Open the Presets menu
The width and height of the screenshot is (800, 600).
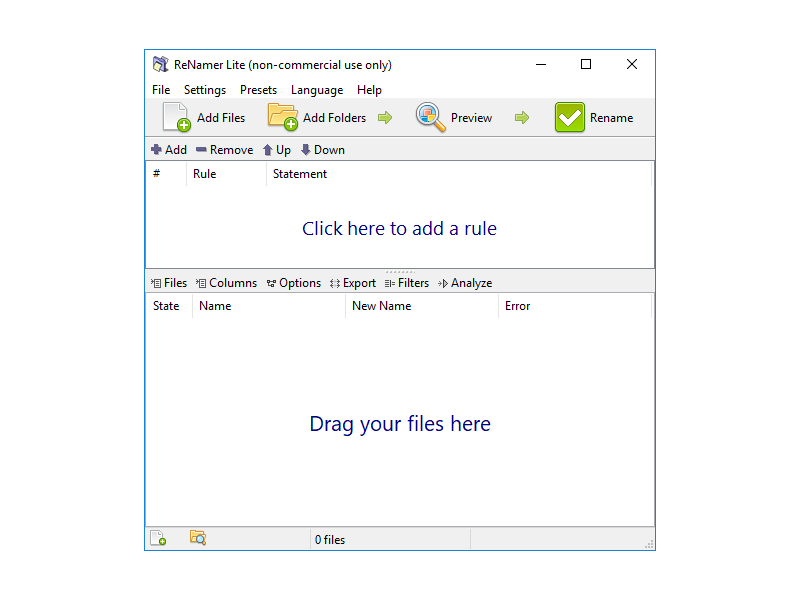(x=258, y=90)
